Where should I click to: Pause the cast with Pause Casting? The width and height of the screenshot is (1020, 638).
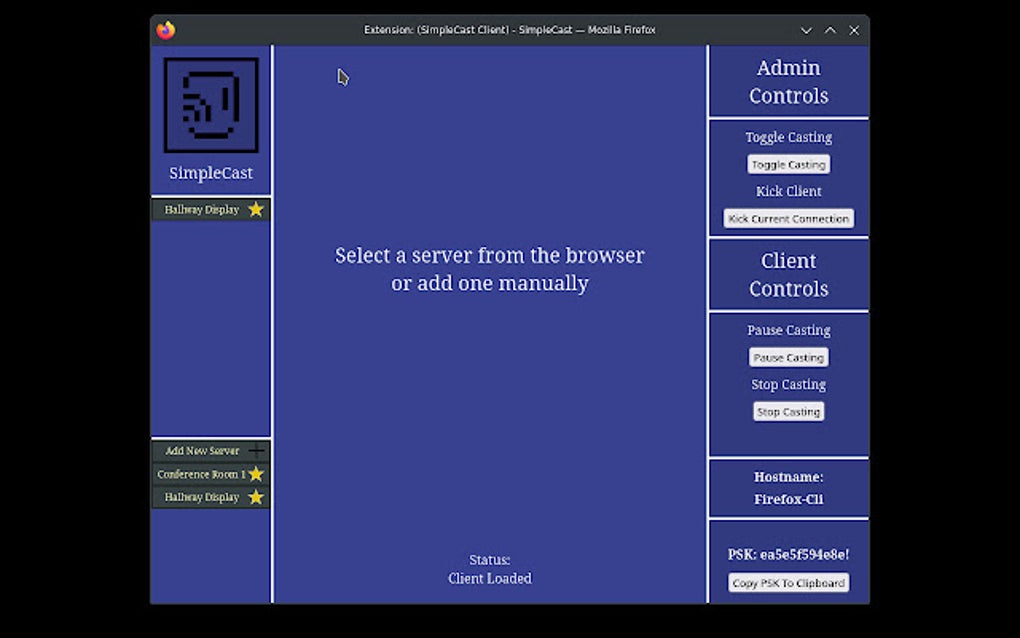point(788,357)
